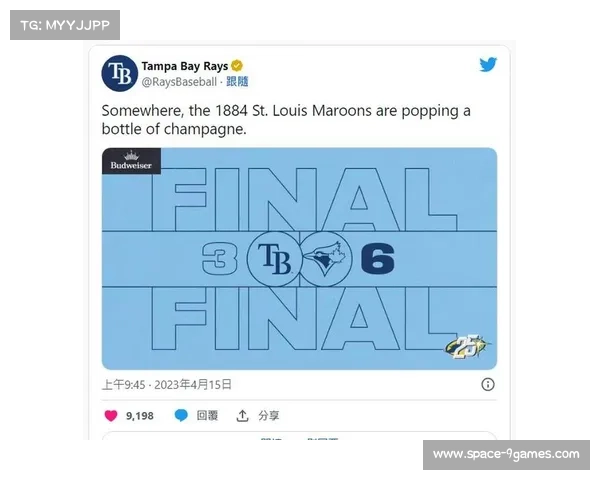
Task: Click the share upload arrow icon
Action: pos(242,416)
